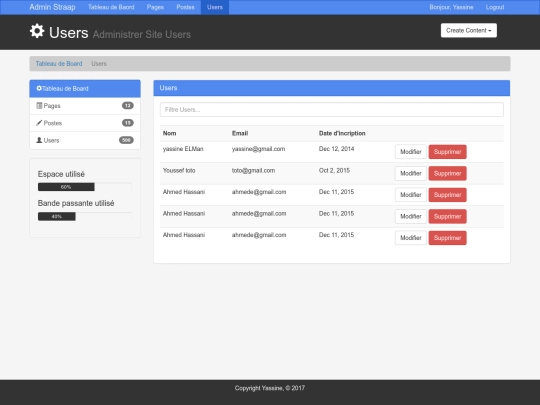Click the name yassine ELMan
This screenshot has height=405, width=540.
[x=183, y=149]
